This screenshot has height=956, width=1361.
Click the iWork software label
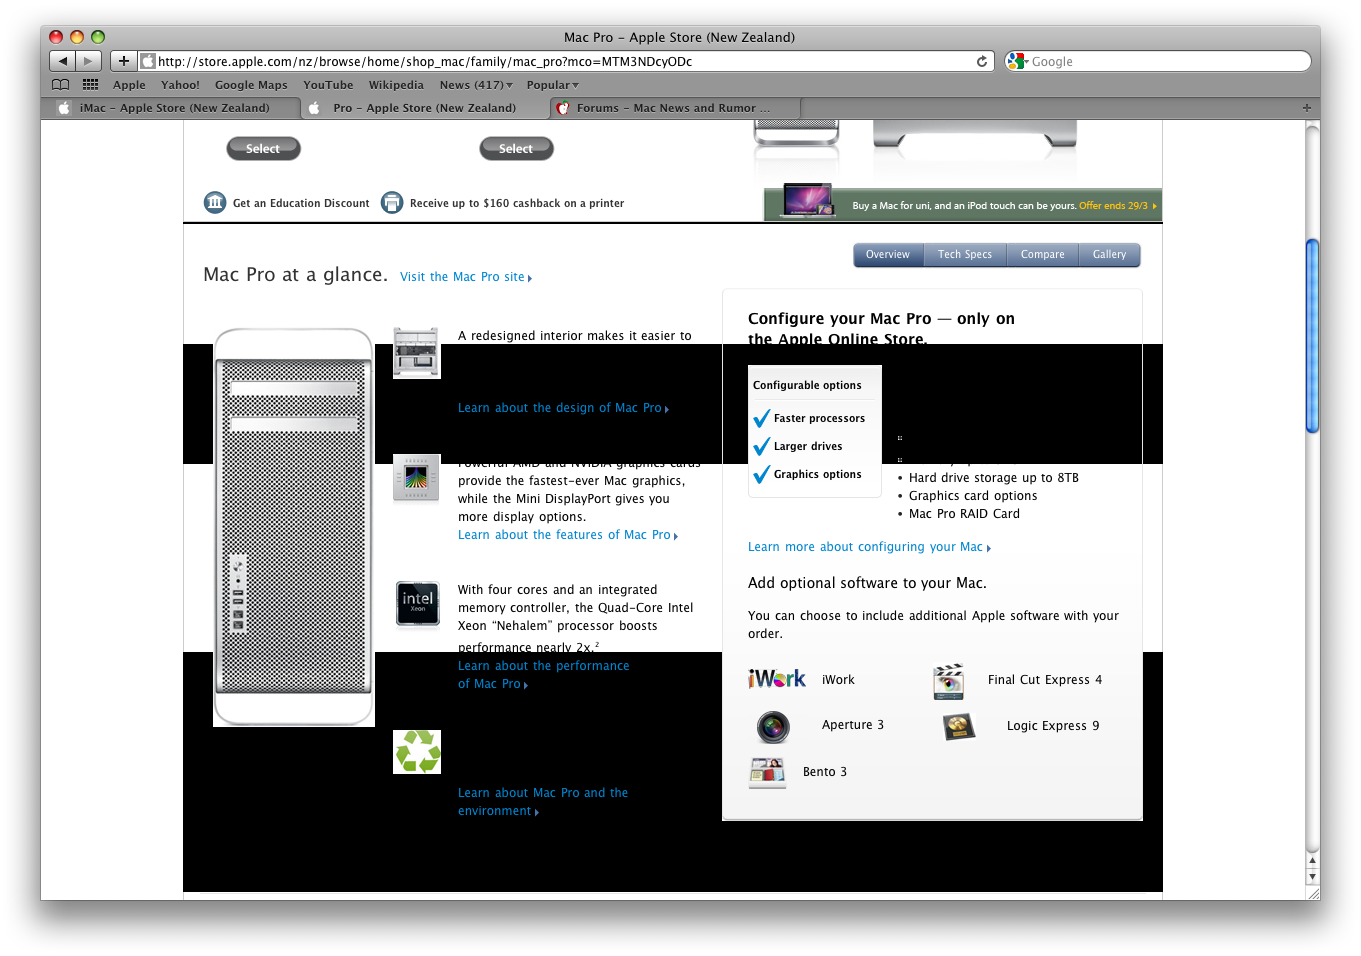click(838, 680)
